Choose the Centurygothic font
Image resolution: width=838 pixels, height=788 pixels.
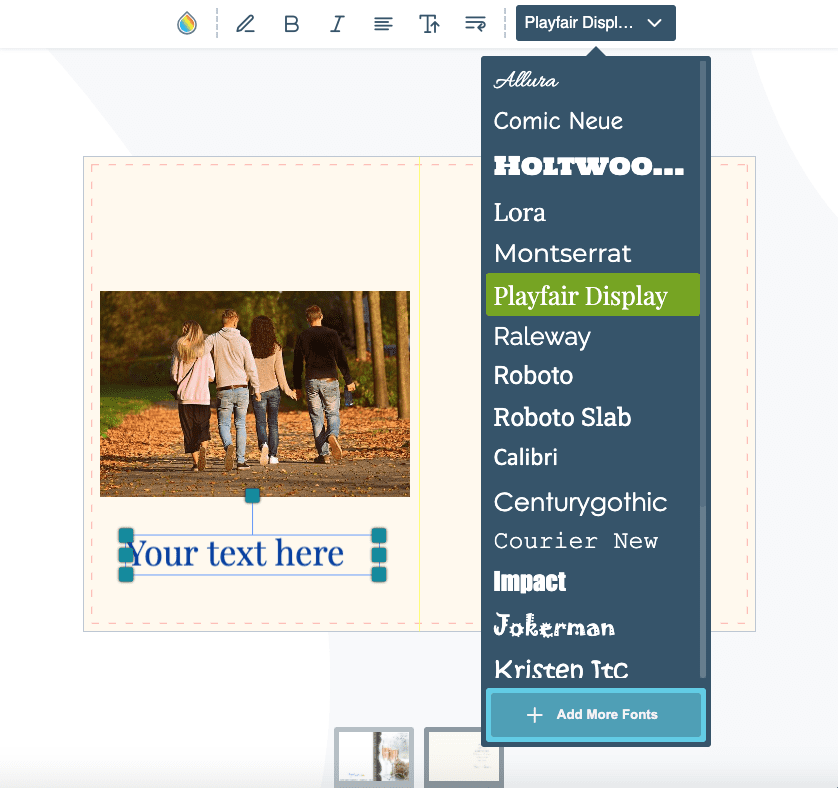point(580,503)
